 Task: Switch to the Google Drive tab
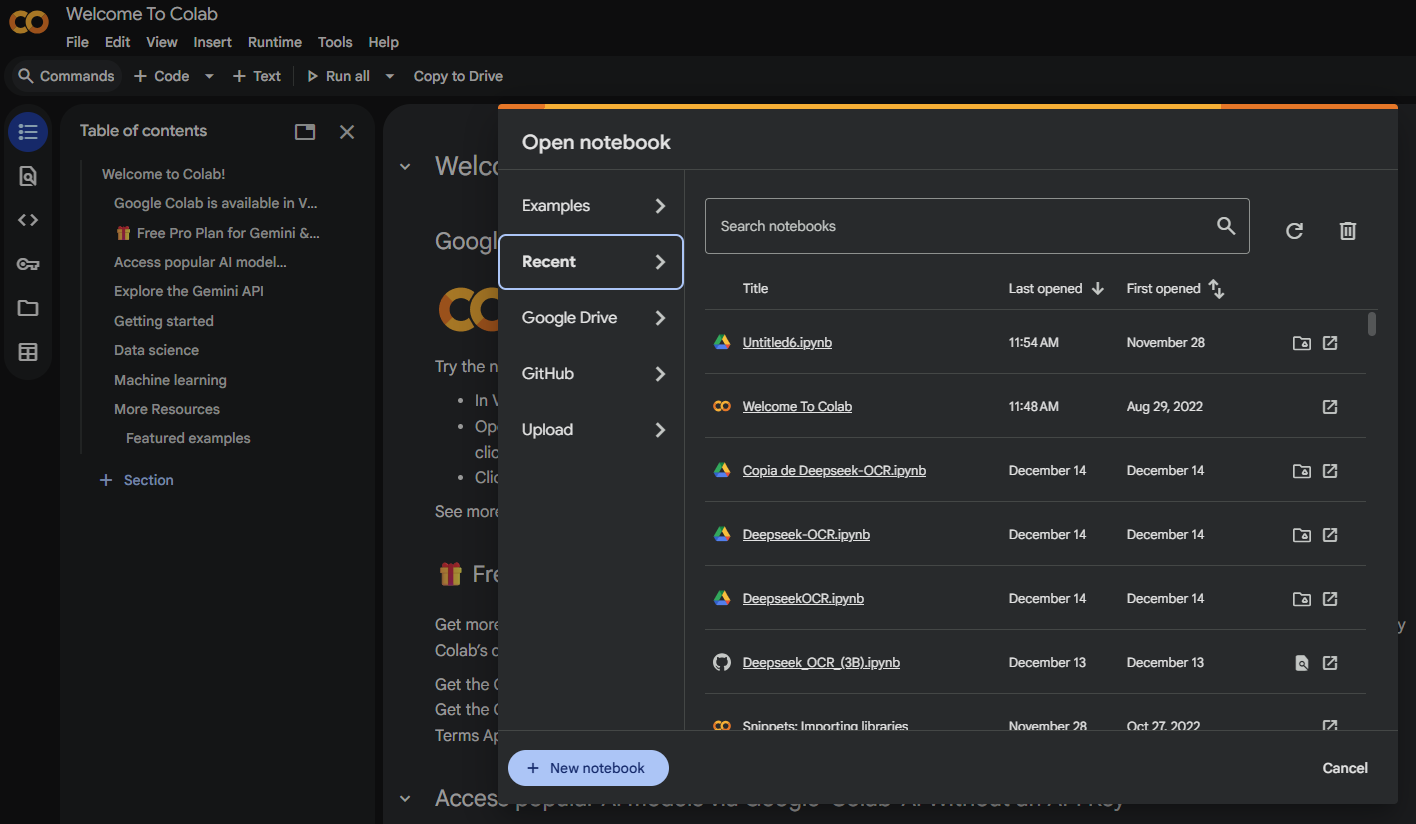click(x=590, y=318)
